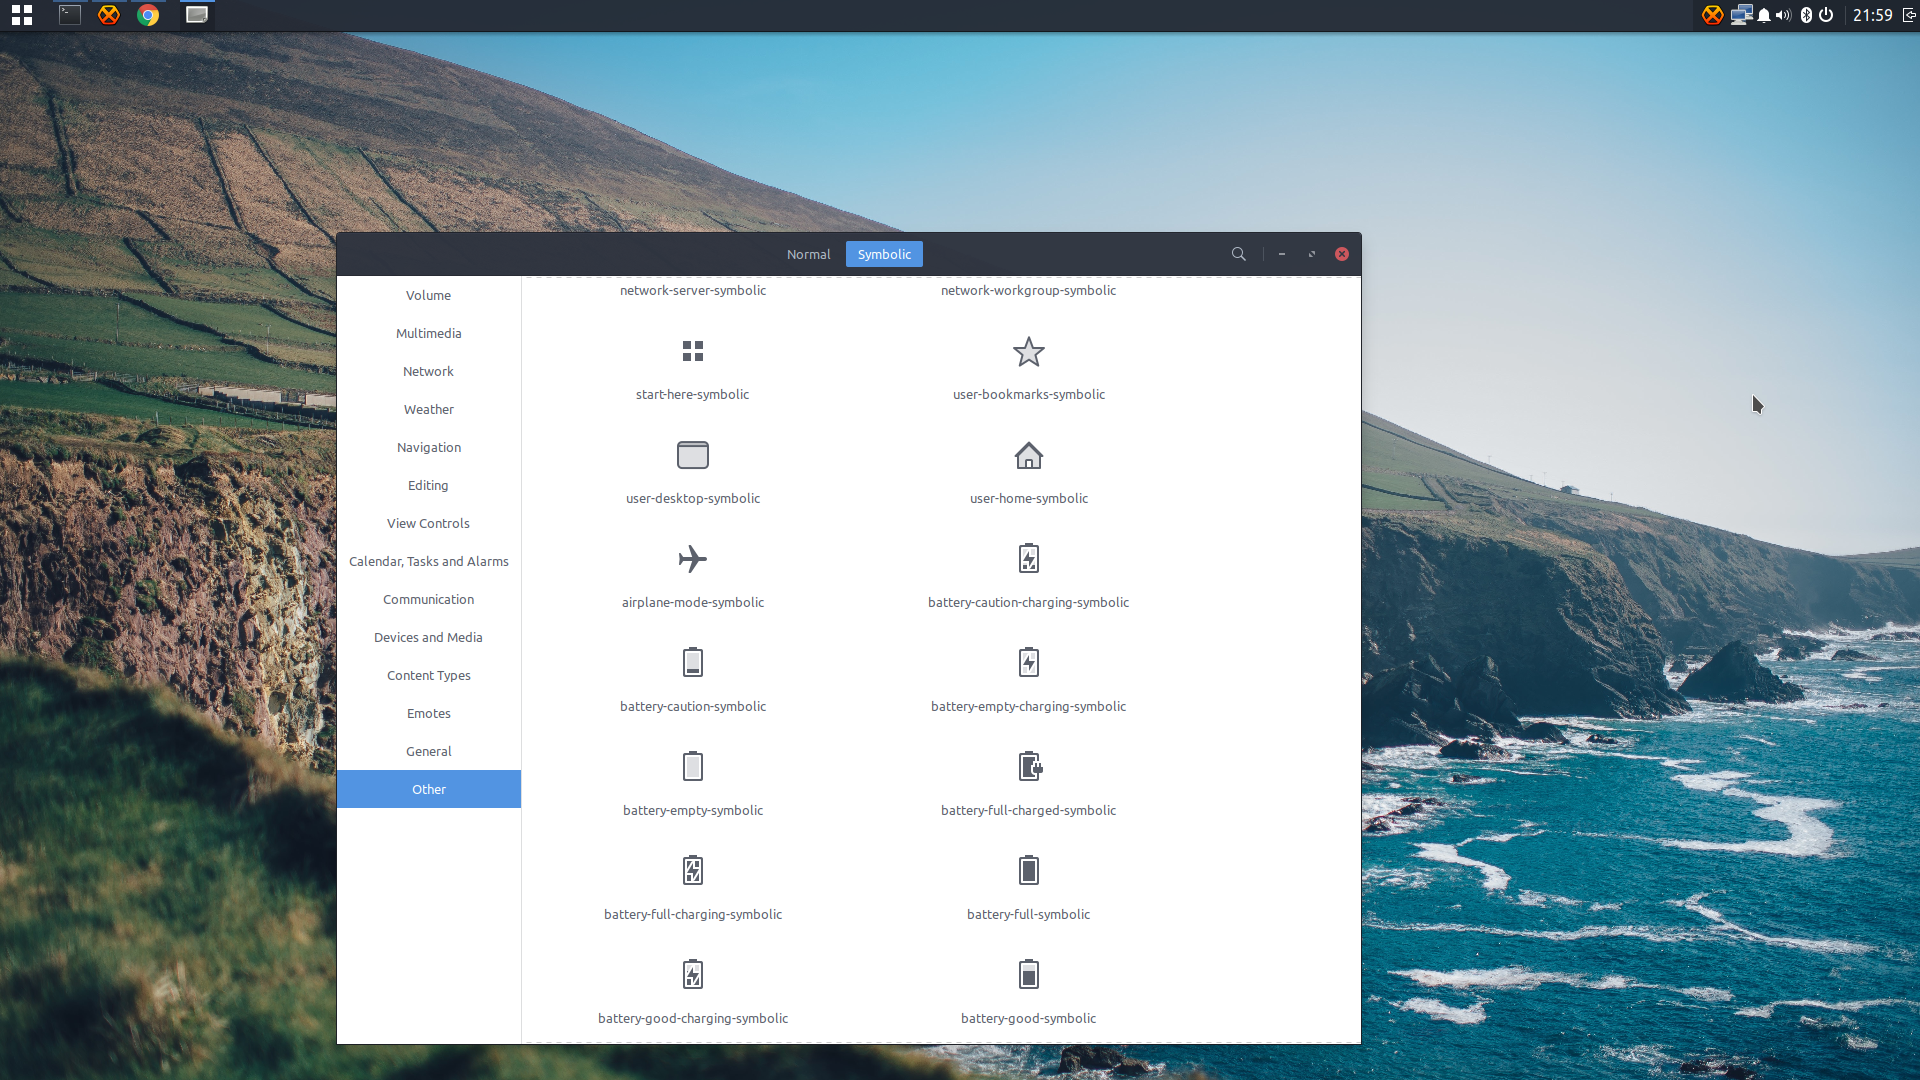
Task: Select the battery-empty-symbolic icon
Action: tap(693, 766)
